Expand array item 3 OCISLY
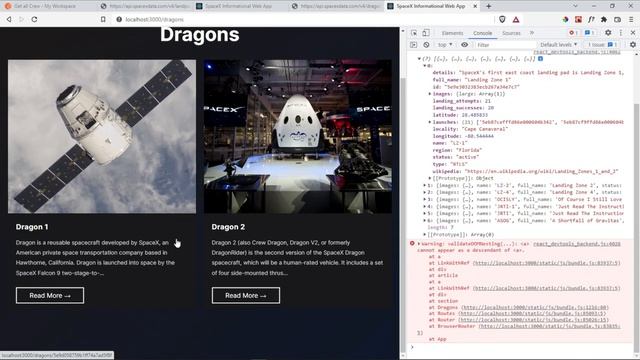Screen dimensions: 640x360 pyautogui.click(x=424, y=200)
